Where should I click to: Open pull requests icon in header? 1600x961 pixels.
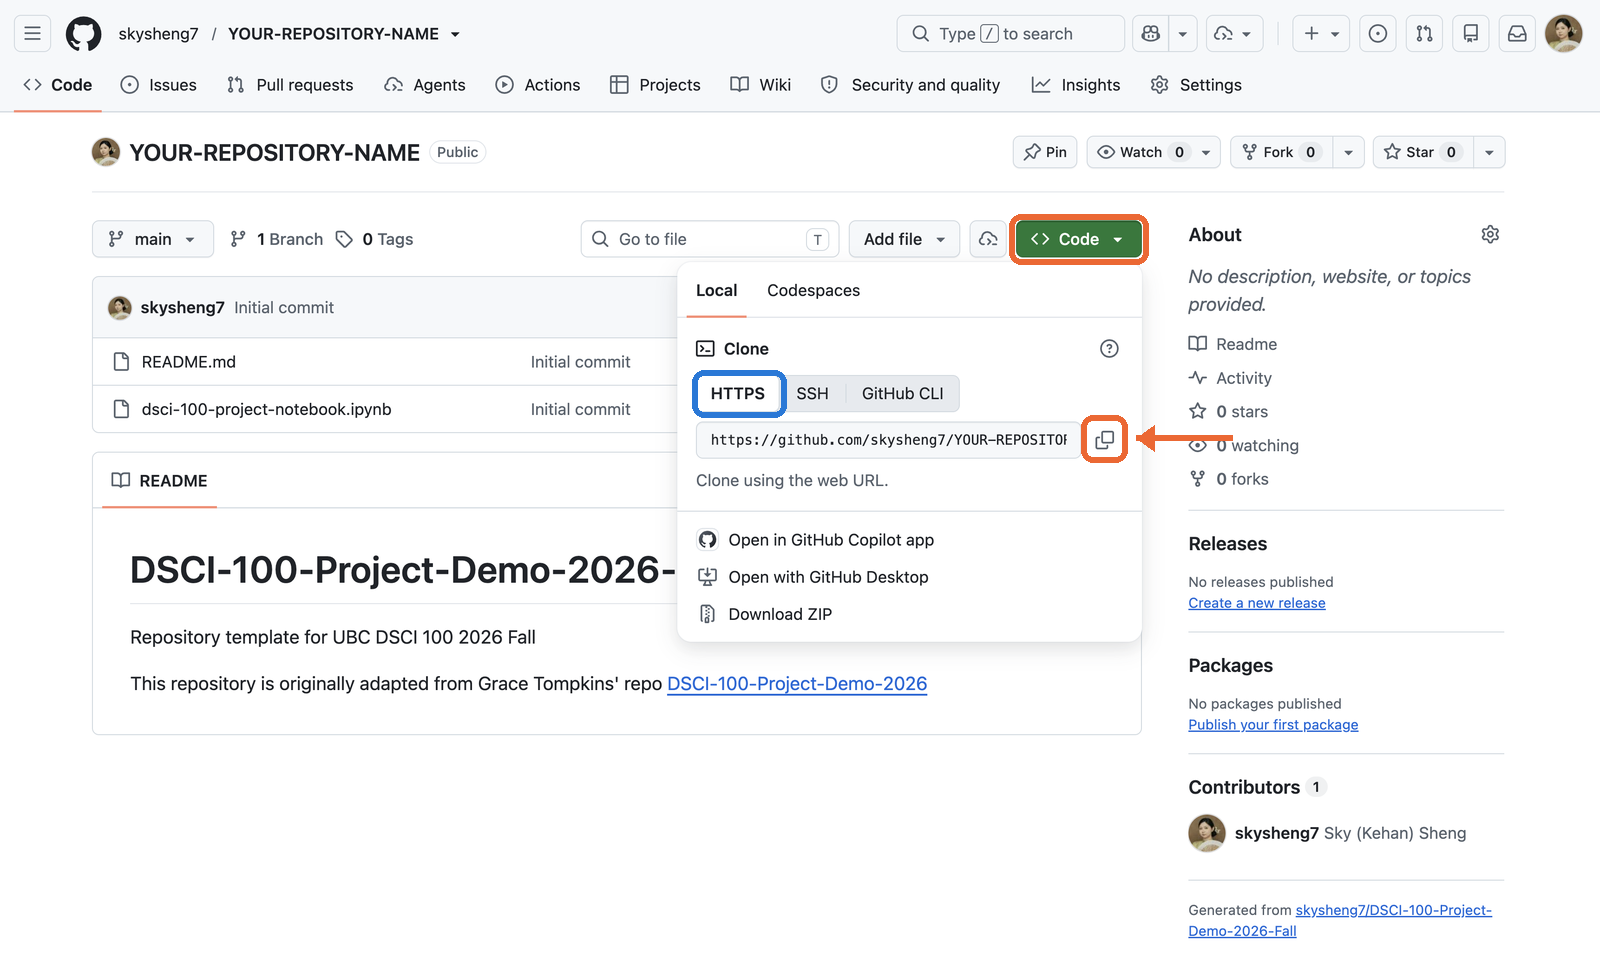1424,34
